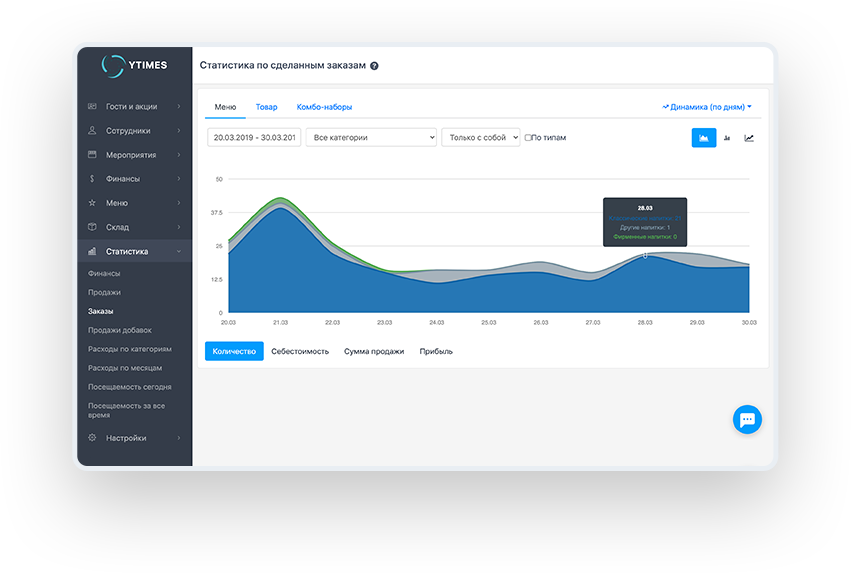Image resolution: width=851 pixels, height=573 pixels.
Task: Switch to bar chart view icon
Action: [727, 138]
